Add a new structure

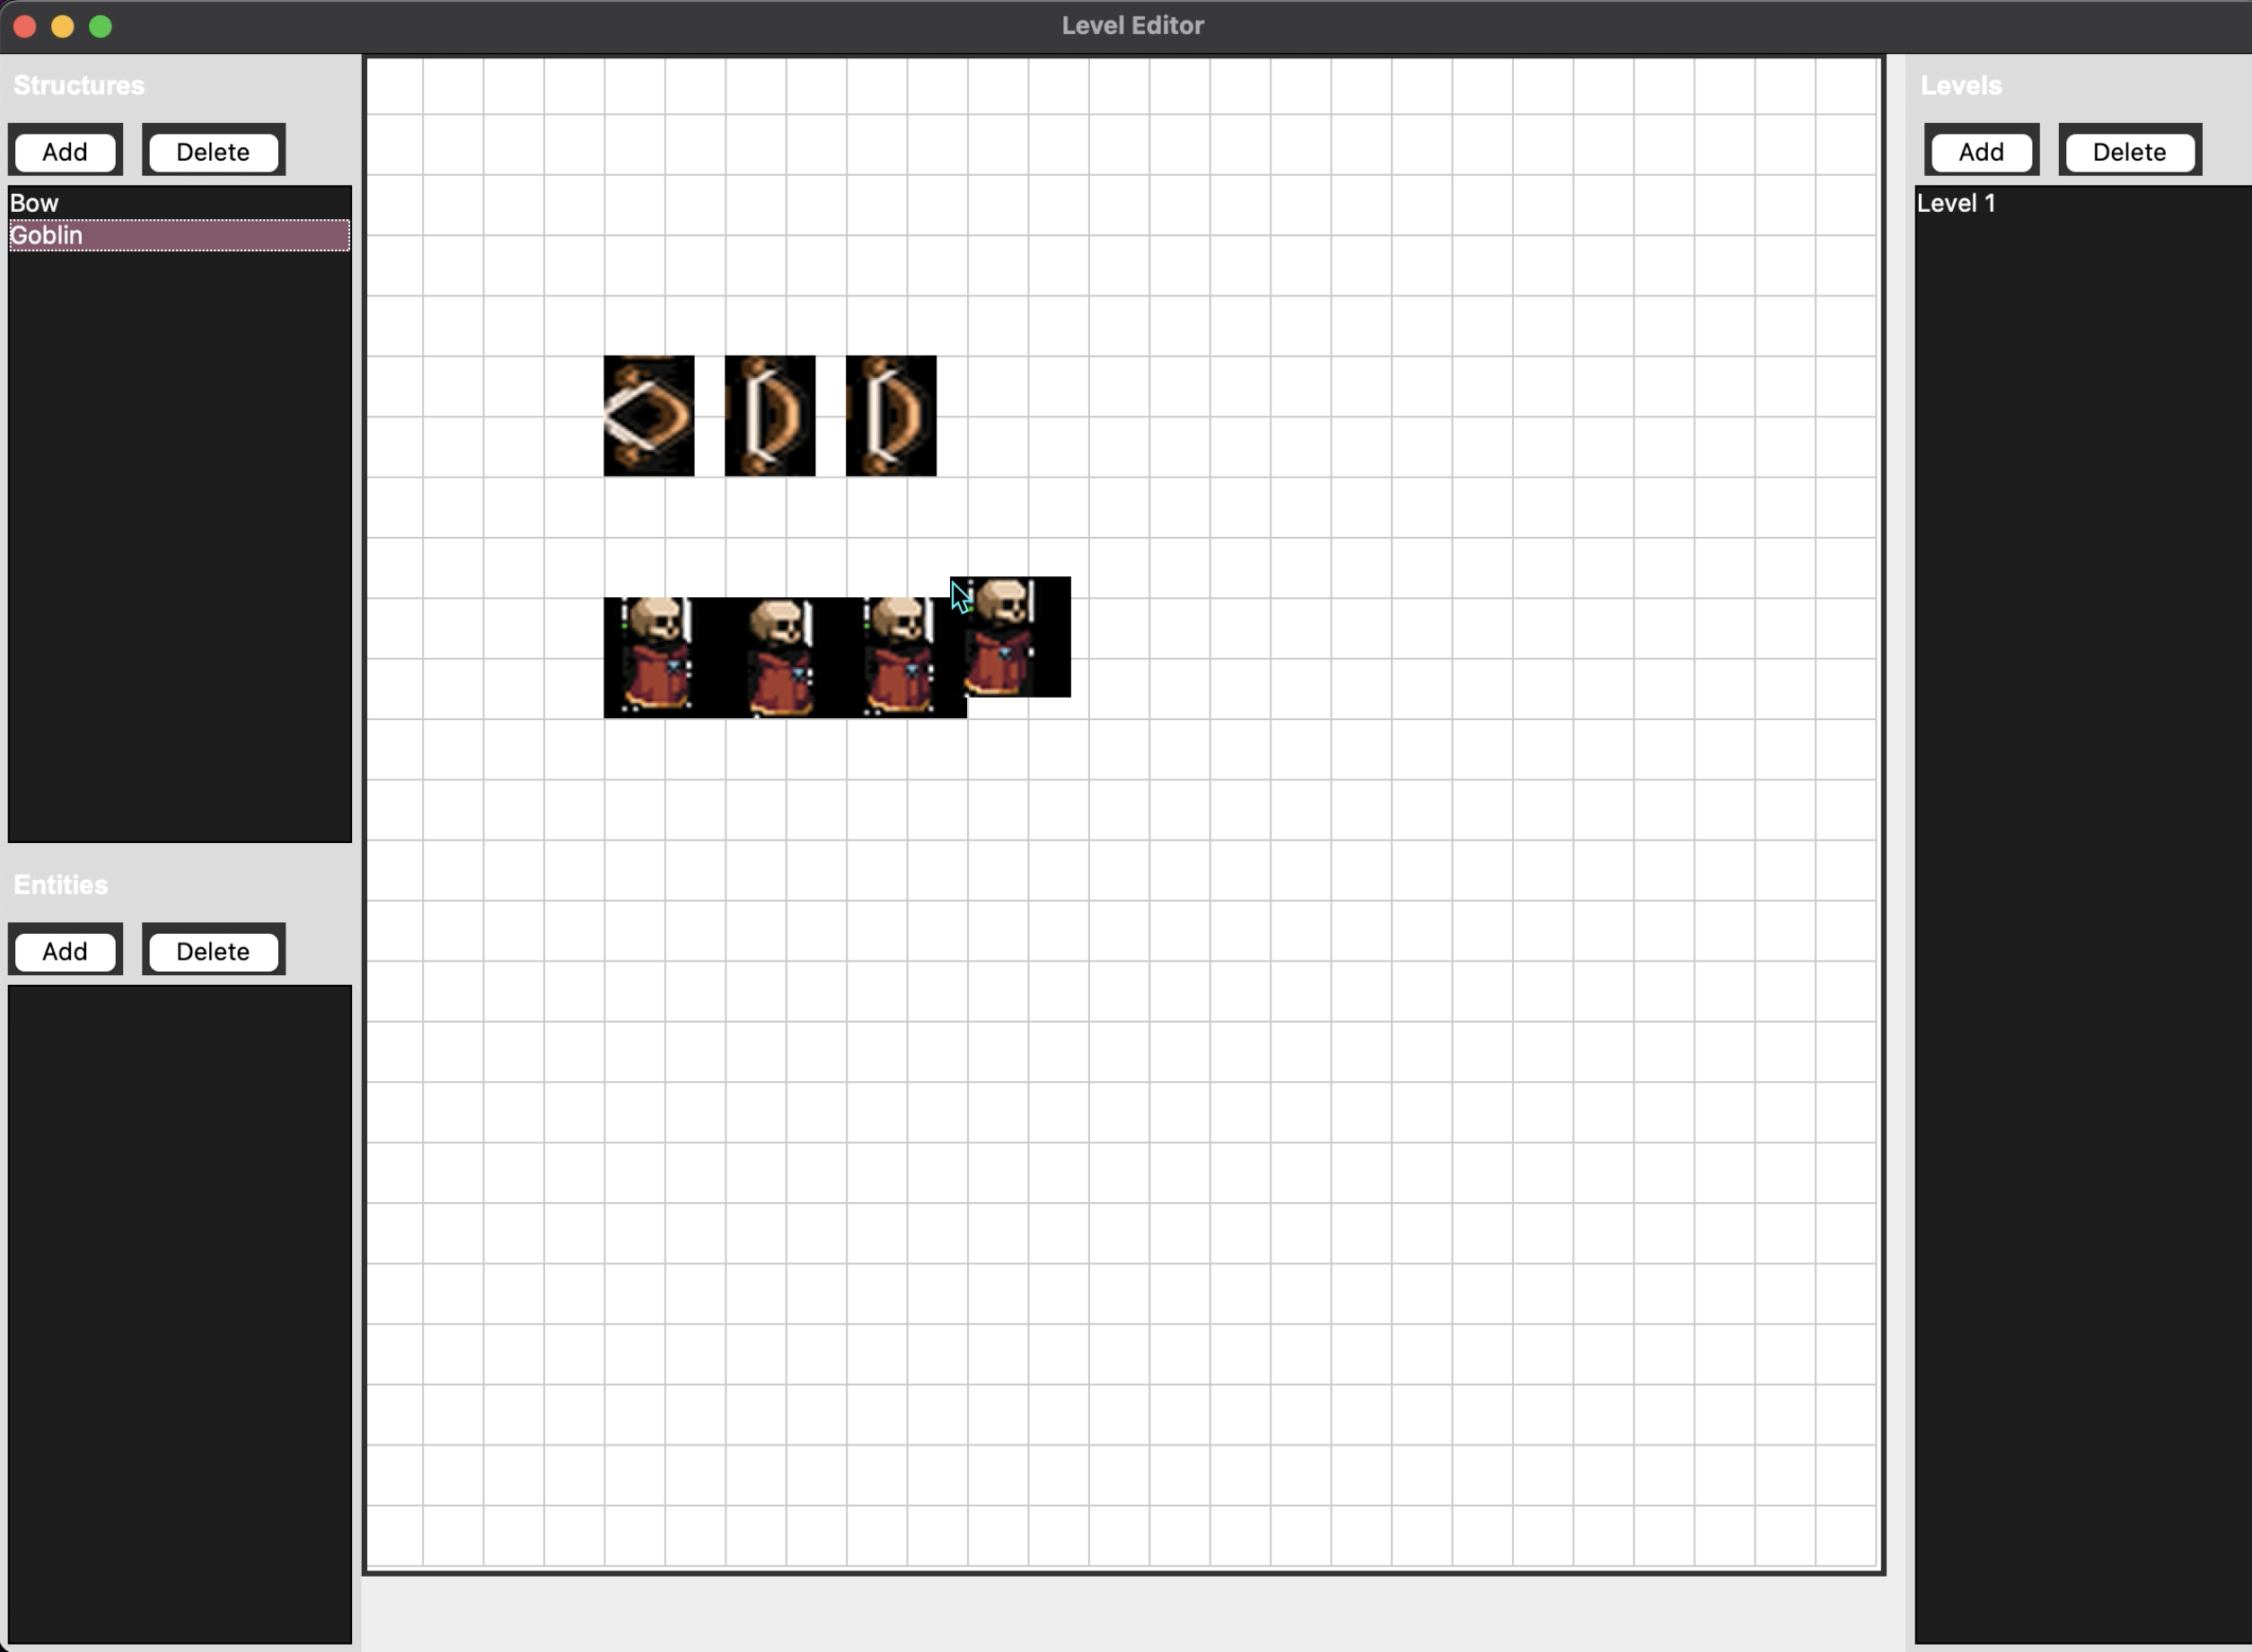[65, 151]
